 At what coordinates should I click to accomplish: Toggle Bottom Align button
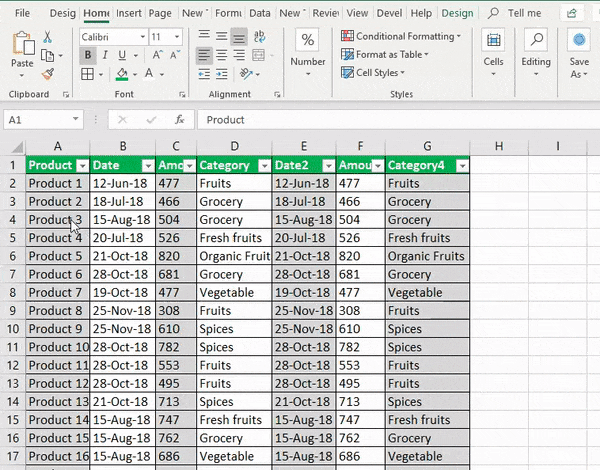[x=239, y=37]
